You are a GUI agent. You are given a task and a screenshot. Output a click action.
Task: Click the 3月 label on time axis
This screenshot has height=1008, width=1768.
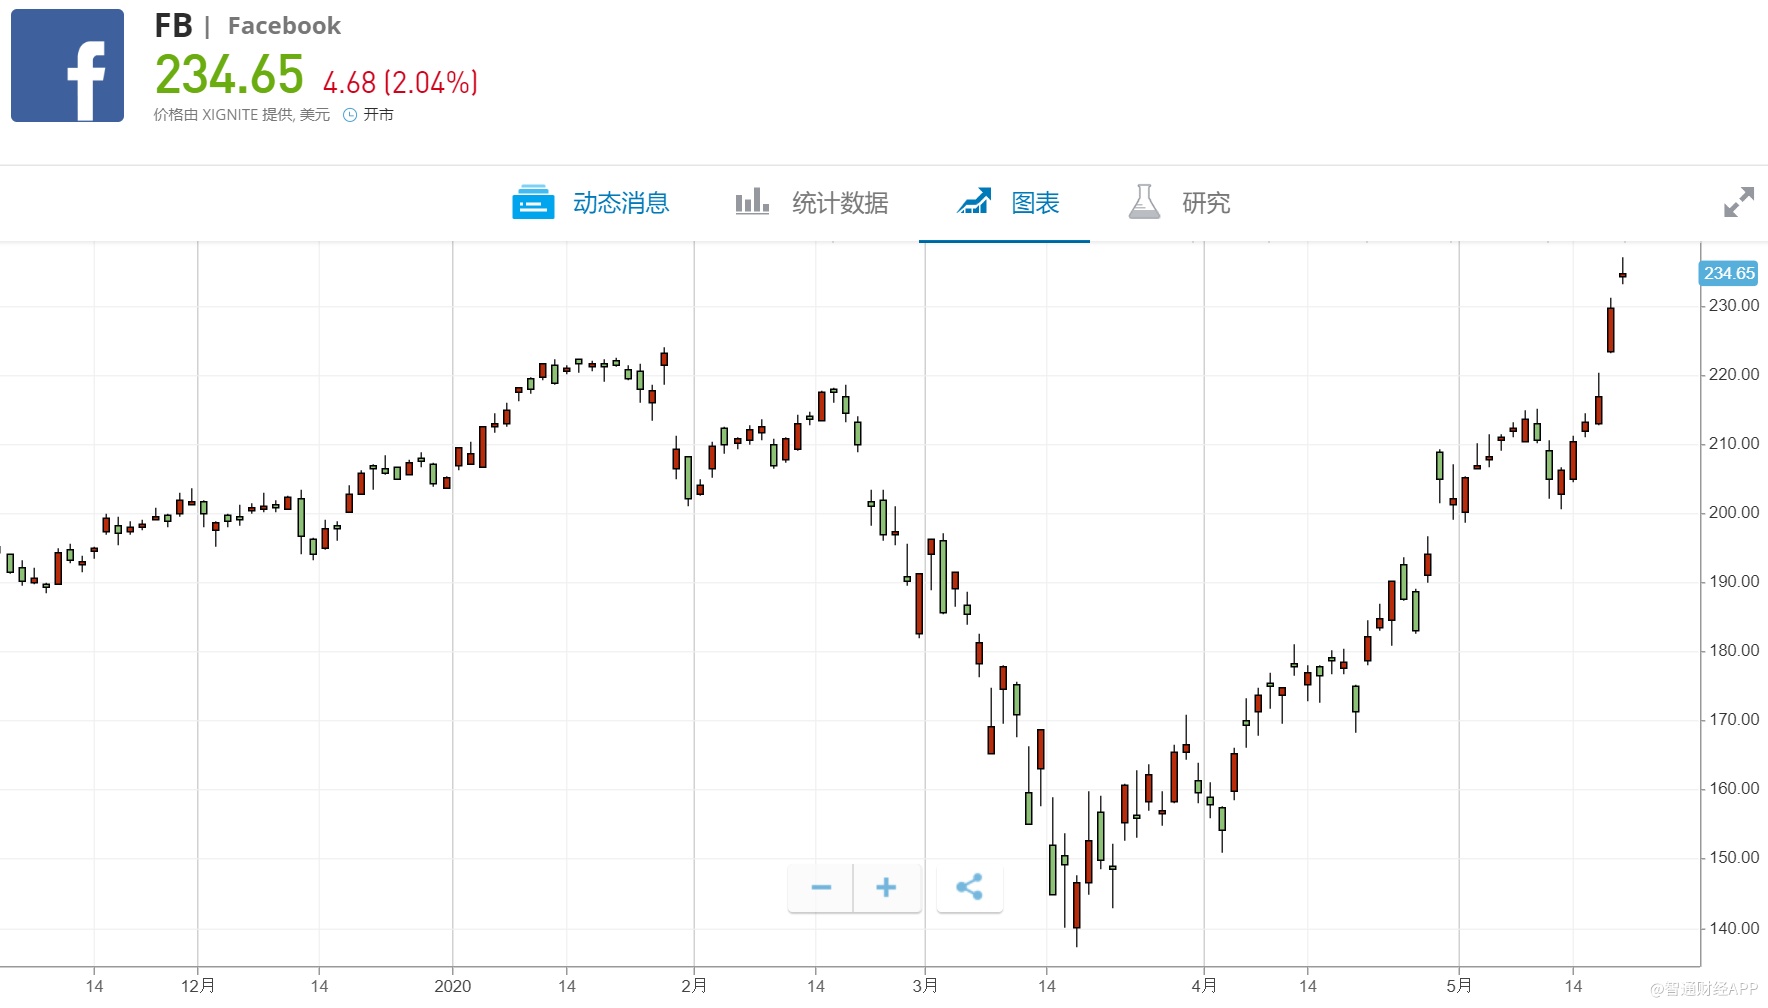click(x=925, y=986)
